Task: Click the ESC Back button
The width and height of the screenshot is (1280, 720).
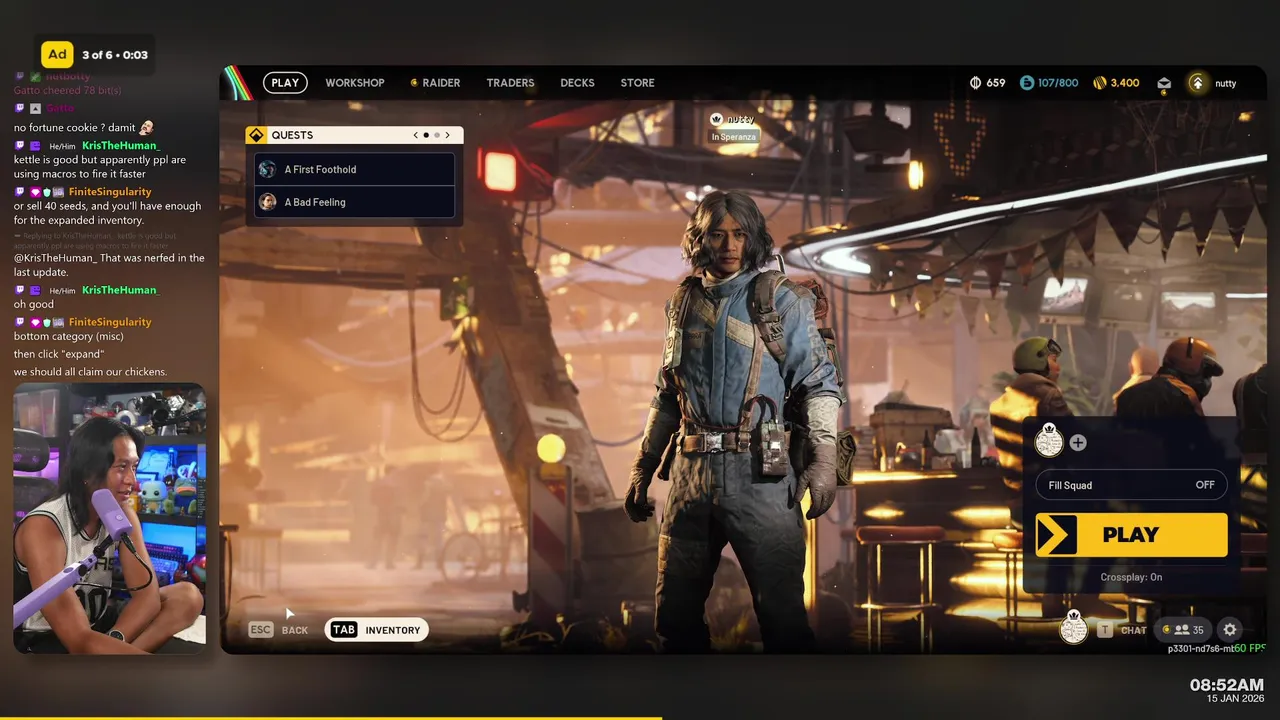Action: click(x=279, y=630)
